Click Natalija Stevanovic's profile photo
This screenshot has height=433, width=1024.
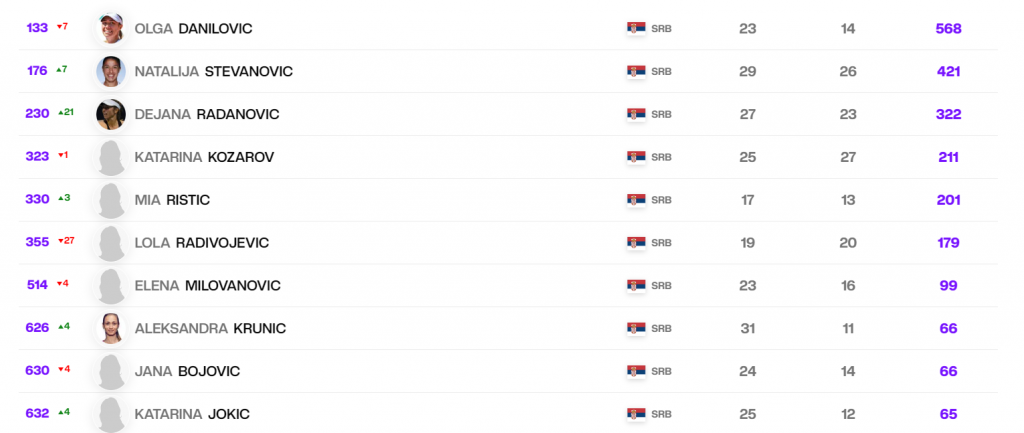pos(110,71)
